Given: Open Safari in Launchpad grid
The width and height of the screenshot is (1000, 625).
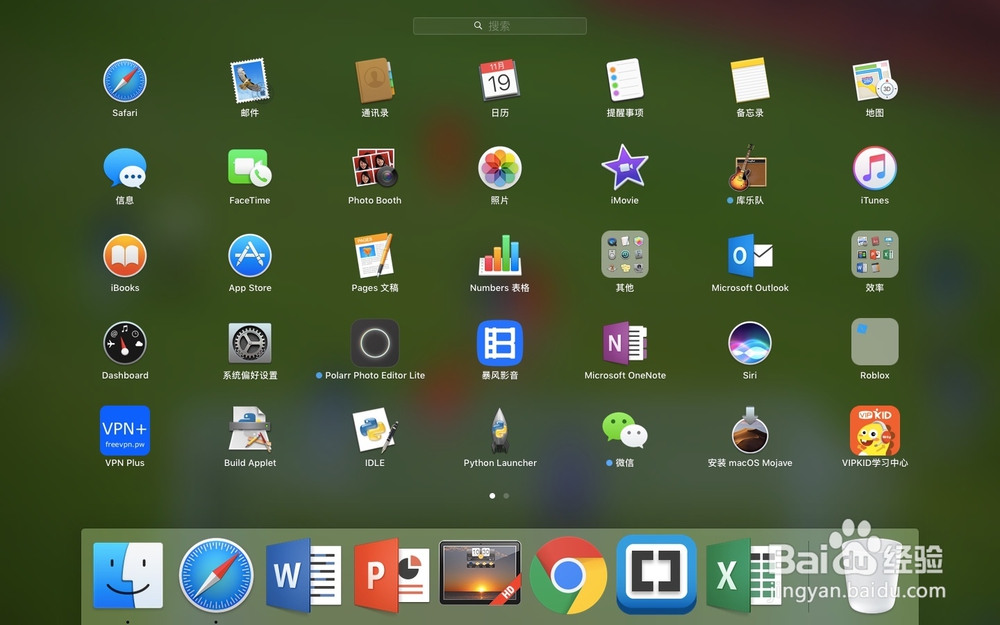Looking at the screenshot, I should tap(125, 81).
